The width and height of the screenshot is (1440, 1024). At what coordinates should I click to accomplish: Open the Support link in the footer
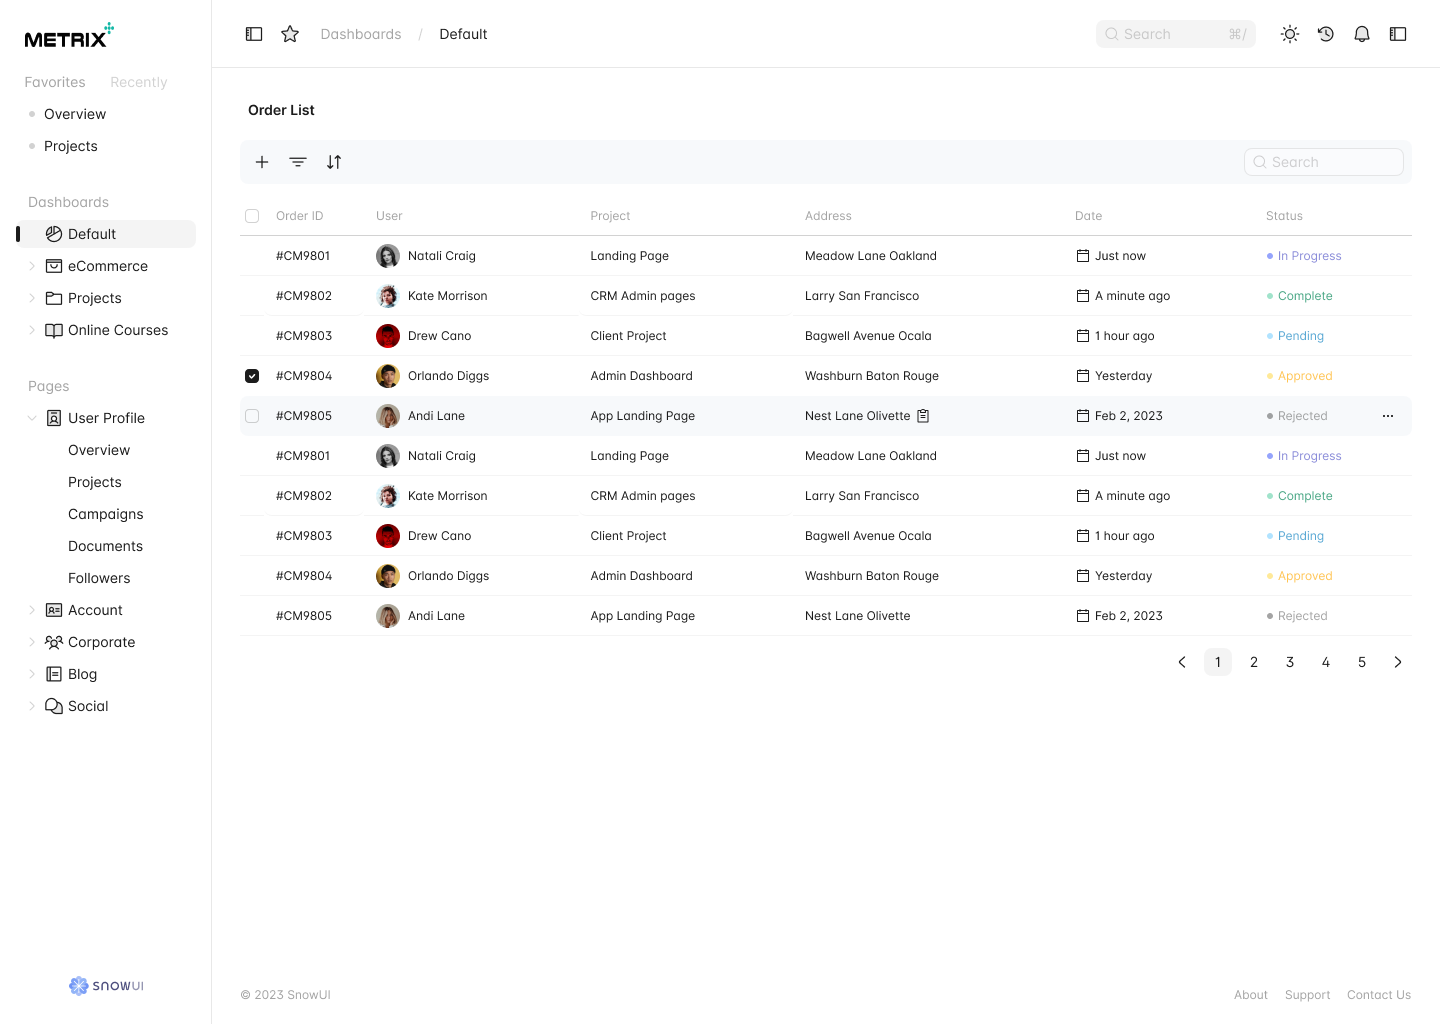1307,994
